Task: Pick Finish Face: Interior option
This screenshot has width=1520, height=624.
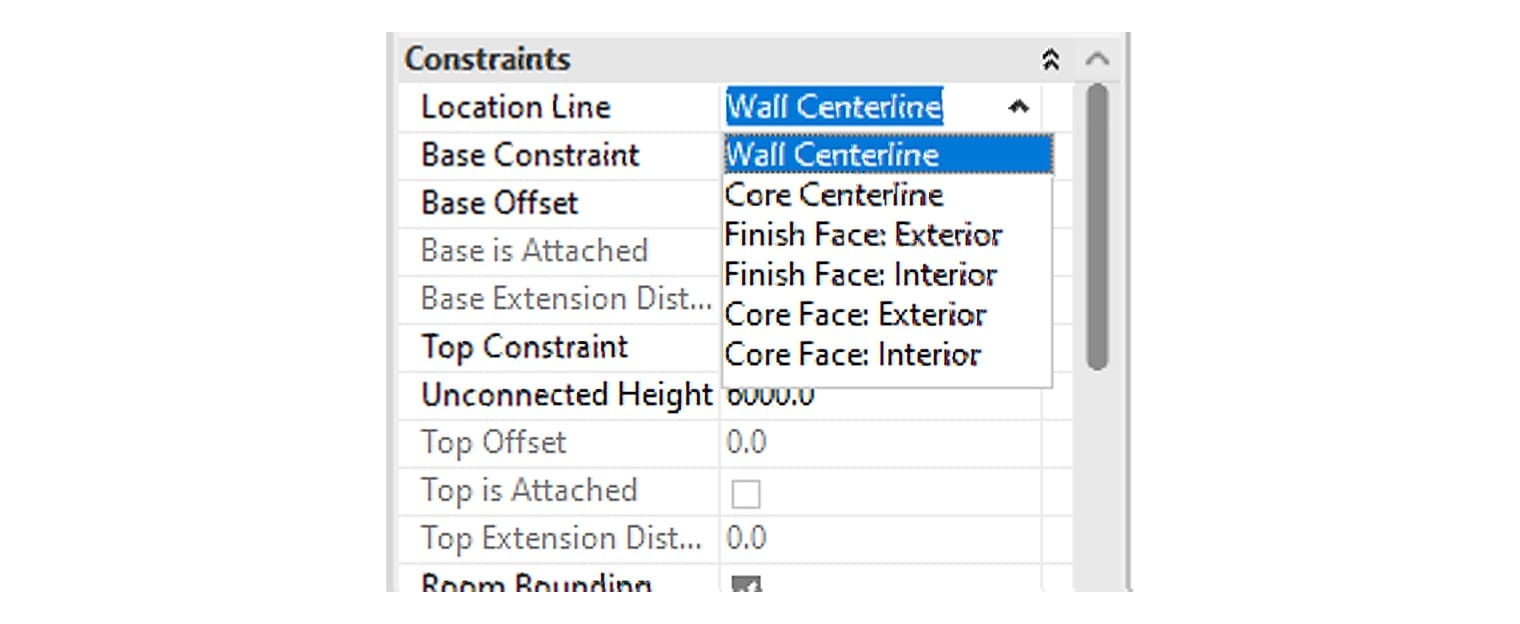Action: 887,274
